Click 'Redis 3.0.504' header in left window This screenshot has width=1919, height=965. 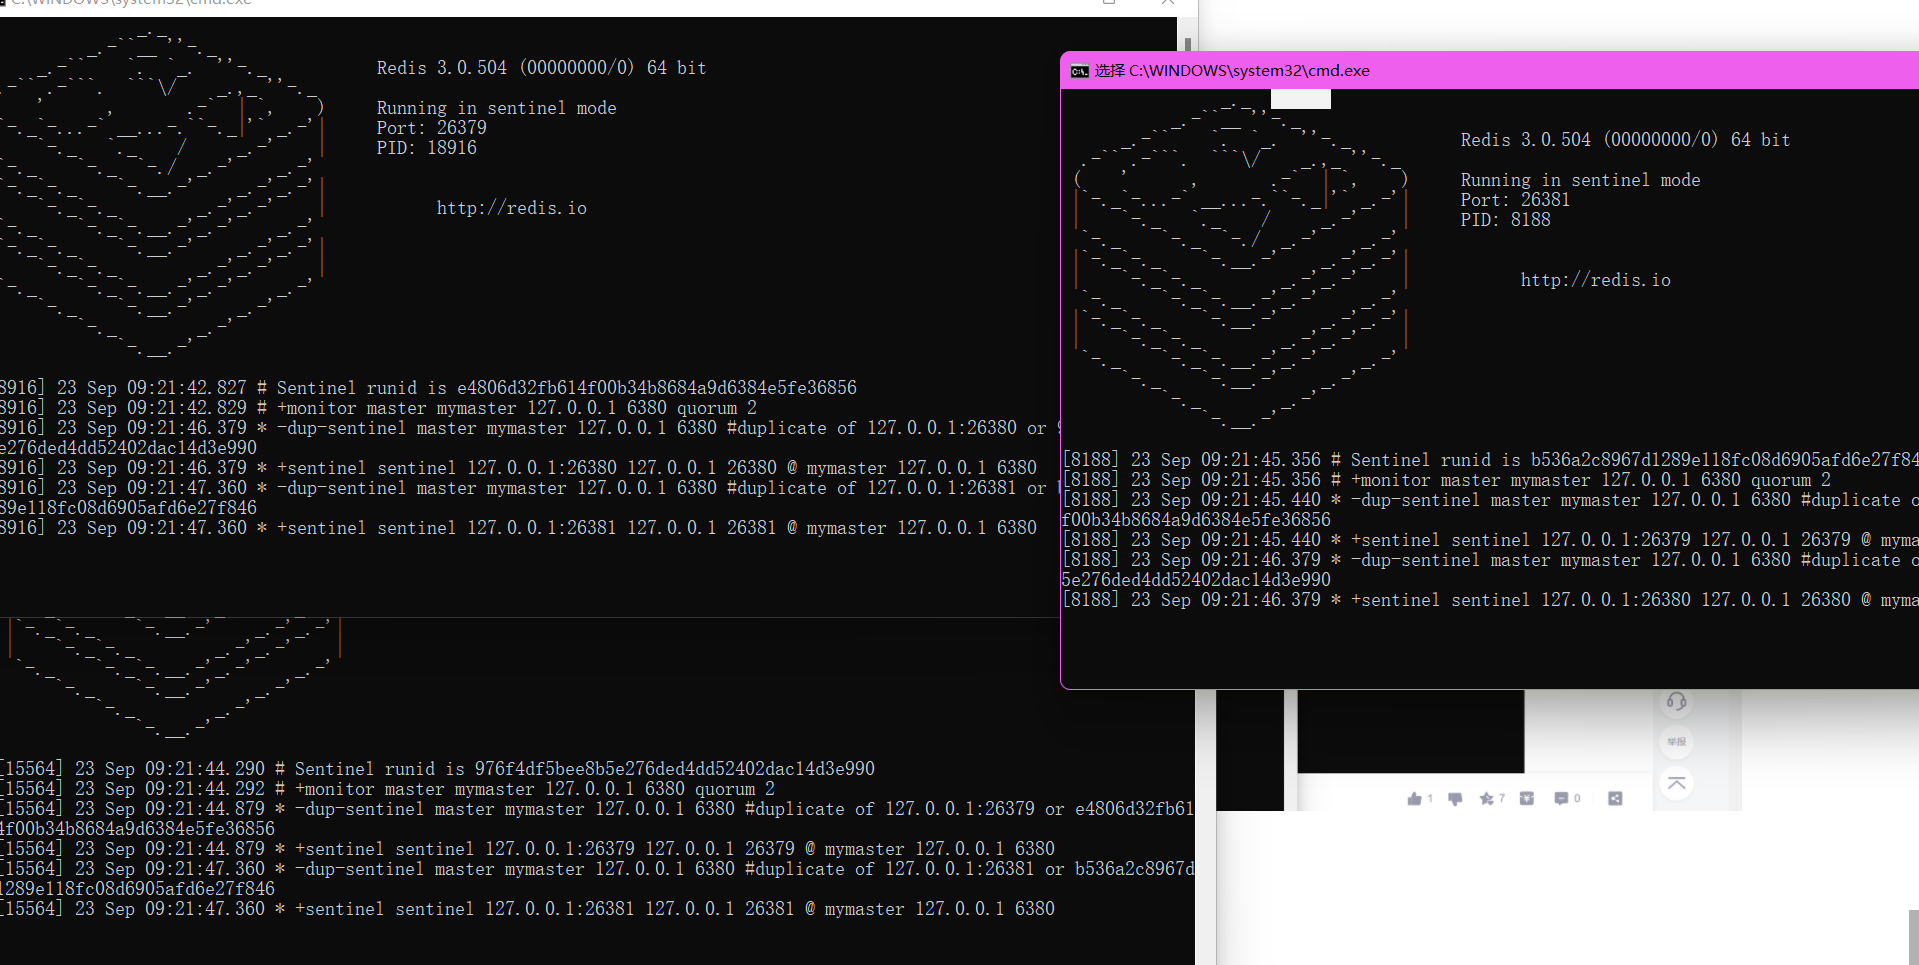[x=541, y=68]
